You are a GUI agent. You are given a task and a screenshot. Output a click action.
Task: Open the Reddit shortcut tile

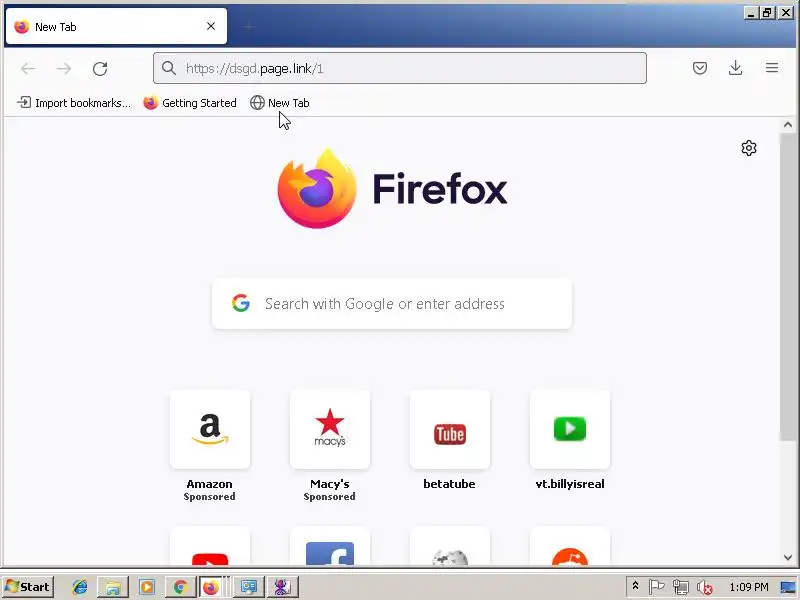pos(570,547)
